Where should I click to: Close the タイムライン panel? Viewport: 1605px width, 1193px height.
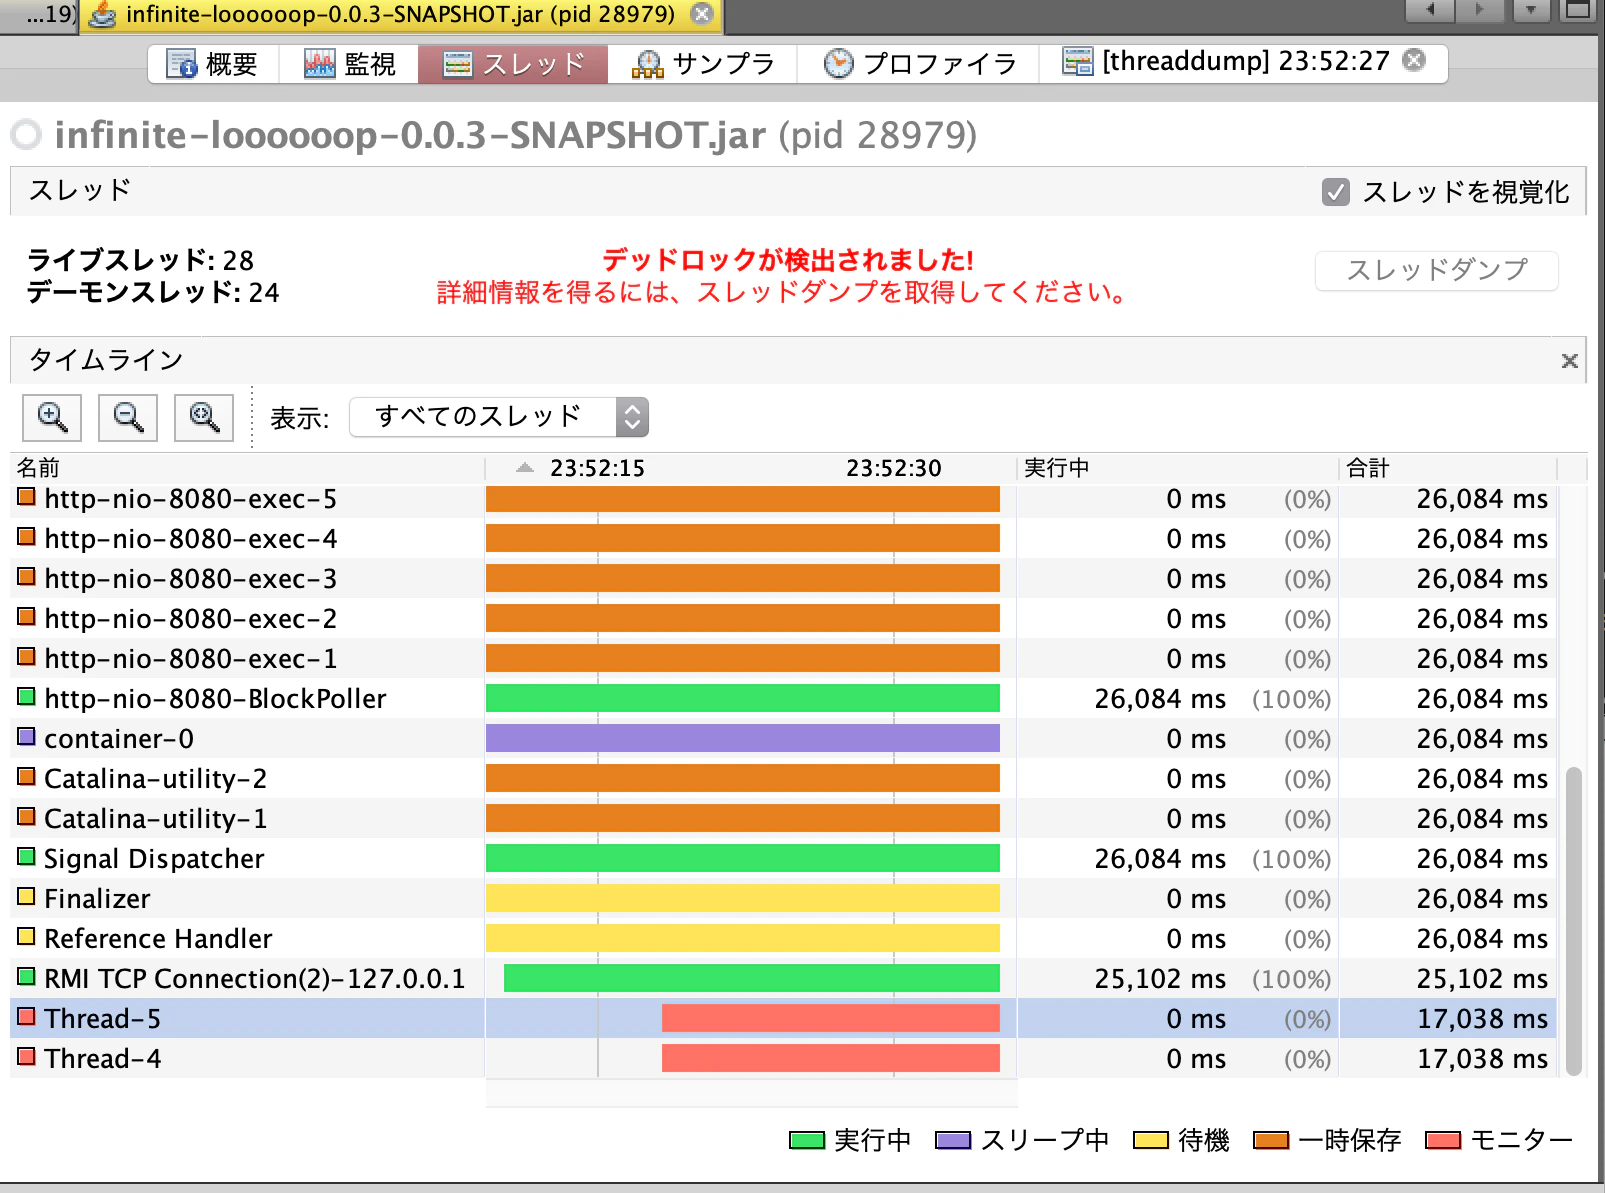tap(1570, 361)
